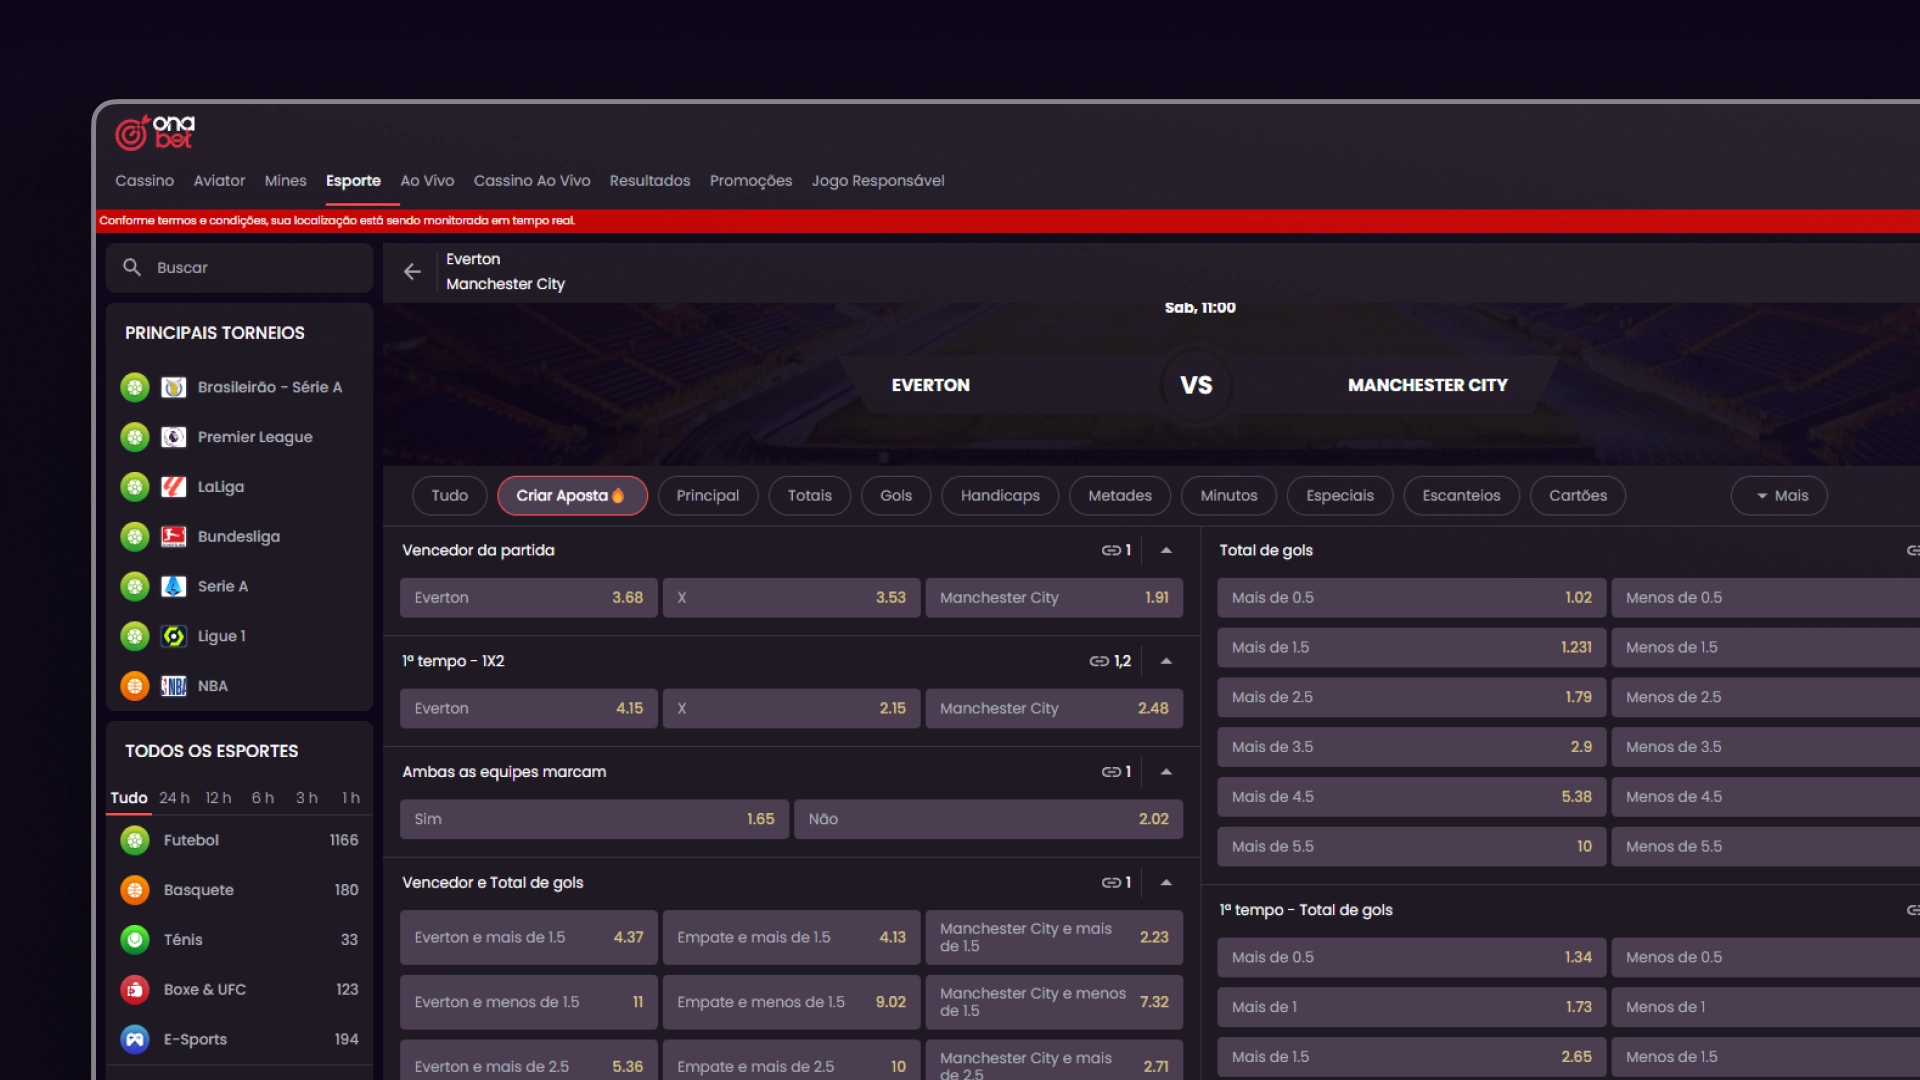Image resolution: width=1920 pixels, height=1080 pixels.
Task: Click the Bundesliga badge icon
Action: click(173, 537)
